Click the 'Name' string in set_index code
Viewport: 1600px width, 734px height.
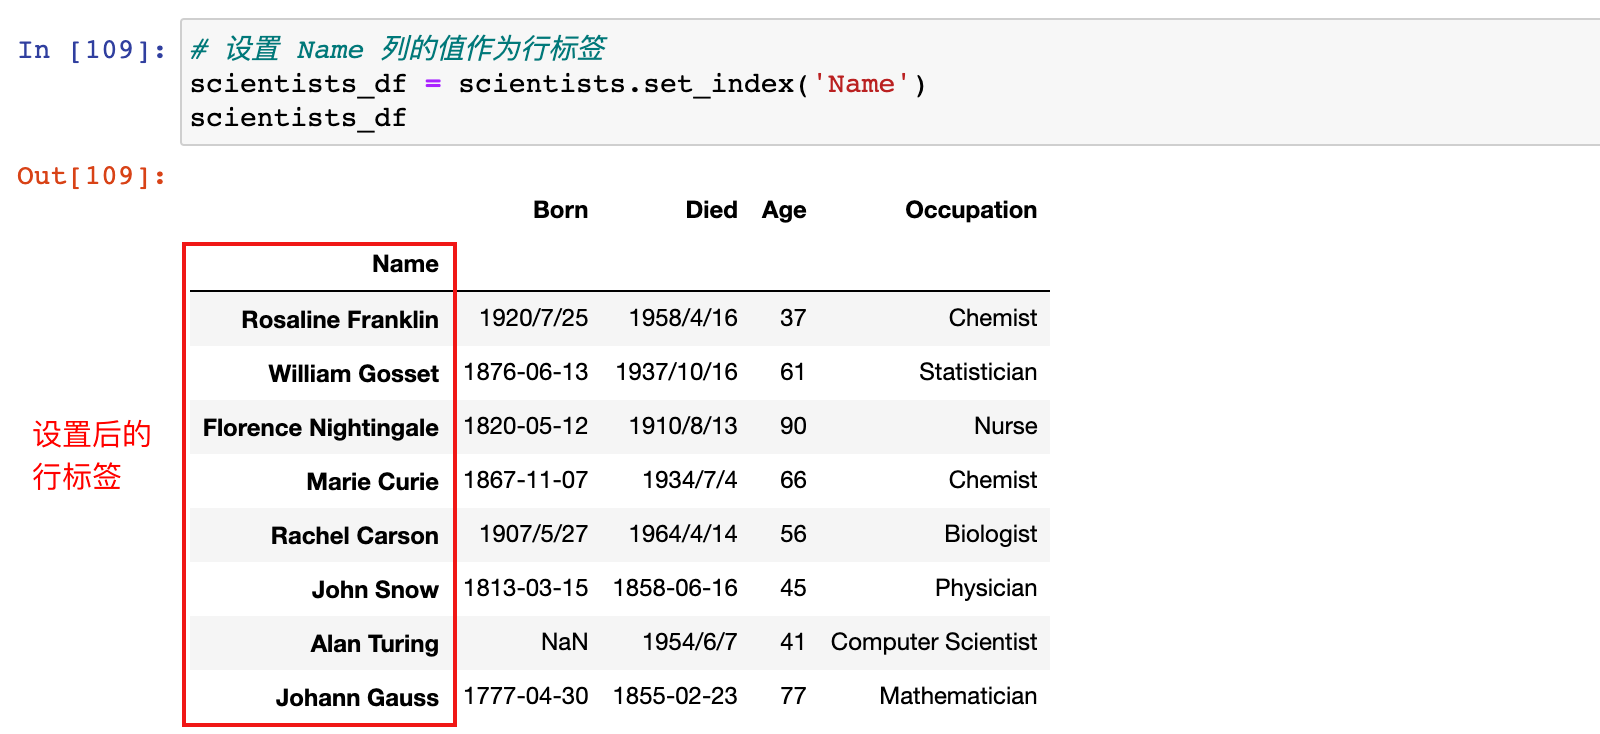pos(861,84)
